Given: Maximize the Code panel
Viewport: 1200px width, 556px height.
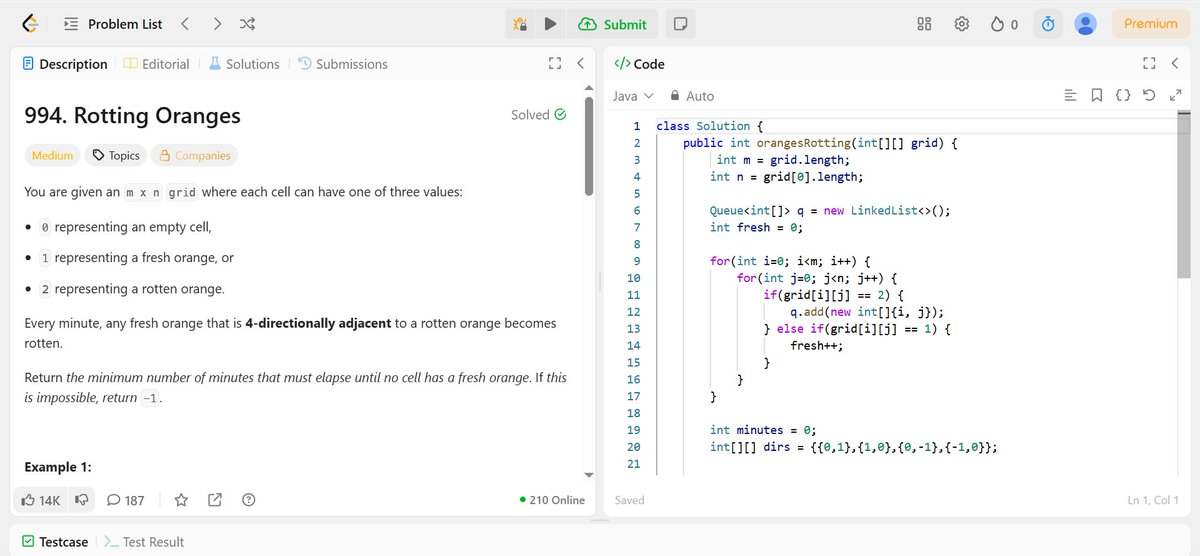Looking at the screenshot, I should [x=1149, y=64].
